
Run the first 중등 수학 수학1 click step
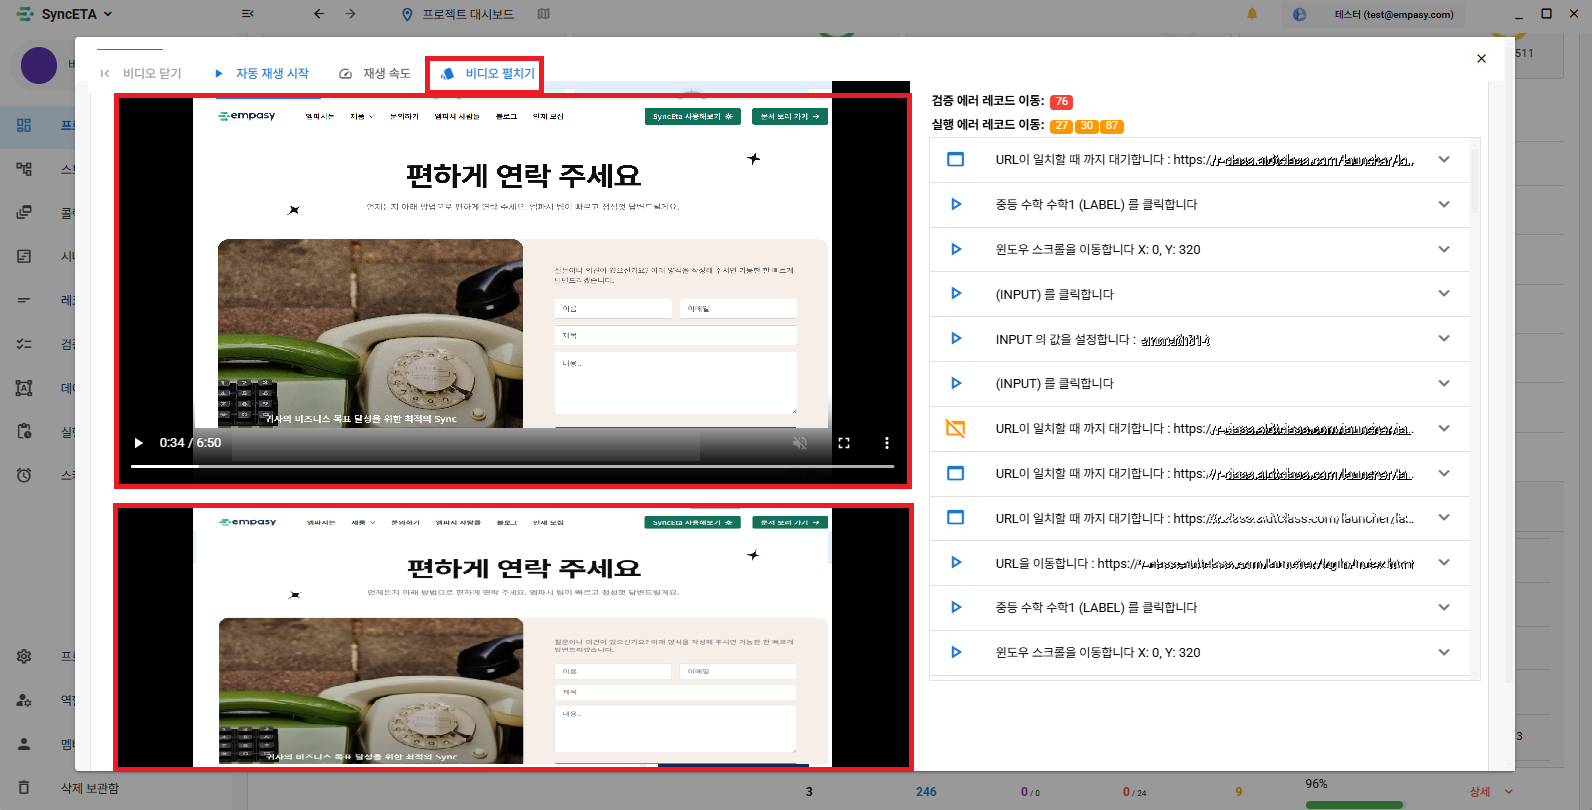click(x=956, y=204)
